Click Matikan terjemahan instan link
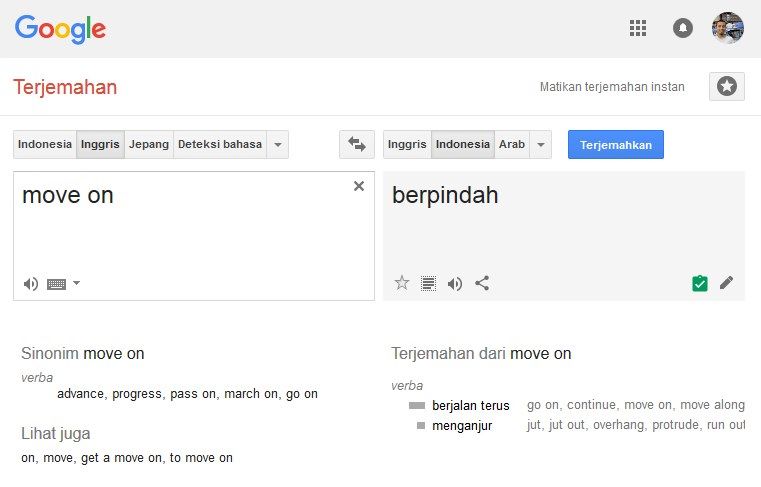761x487 pixels. coord(612,87)
